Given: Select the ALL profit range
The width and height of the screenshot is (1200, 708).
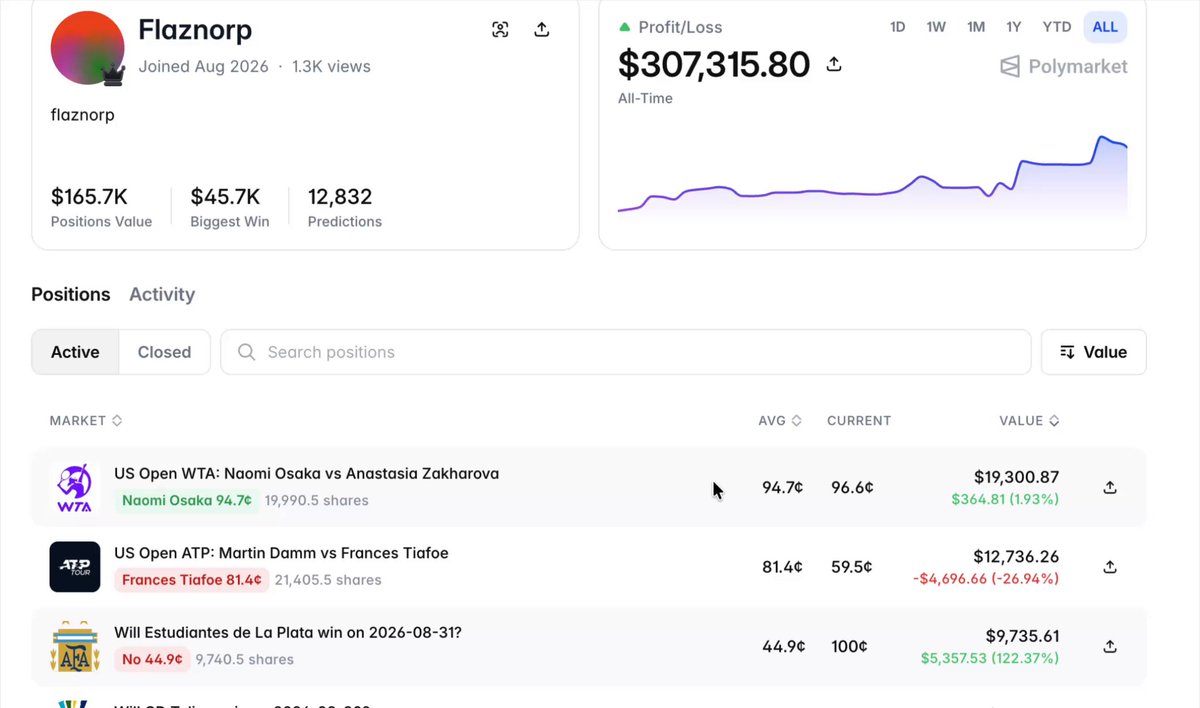Looking at the screenshot, I should click(1105, 27).
